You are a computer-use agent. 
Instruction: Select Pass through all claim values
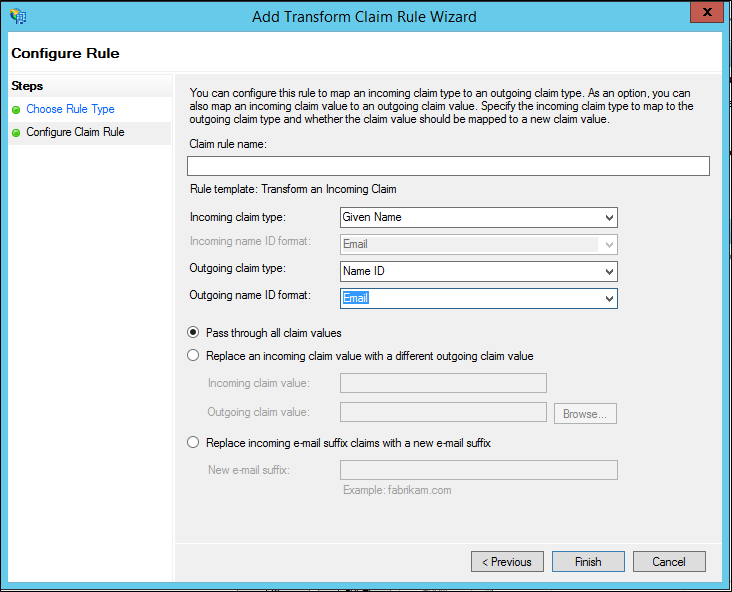(193, 332)
